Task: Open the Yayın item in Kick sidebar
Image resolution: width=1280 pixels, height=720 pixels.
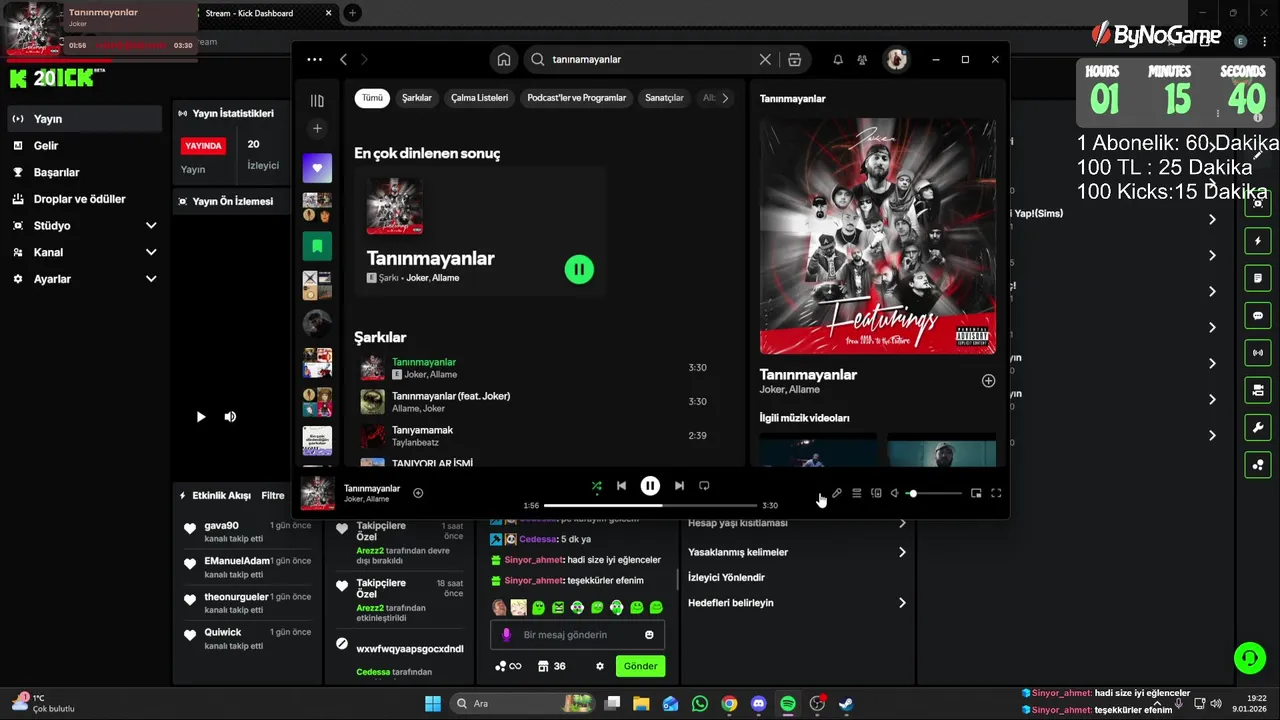Action: click(84, 119)
